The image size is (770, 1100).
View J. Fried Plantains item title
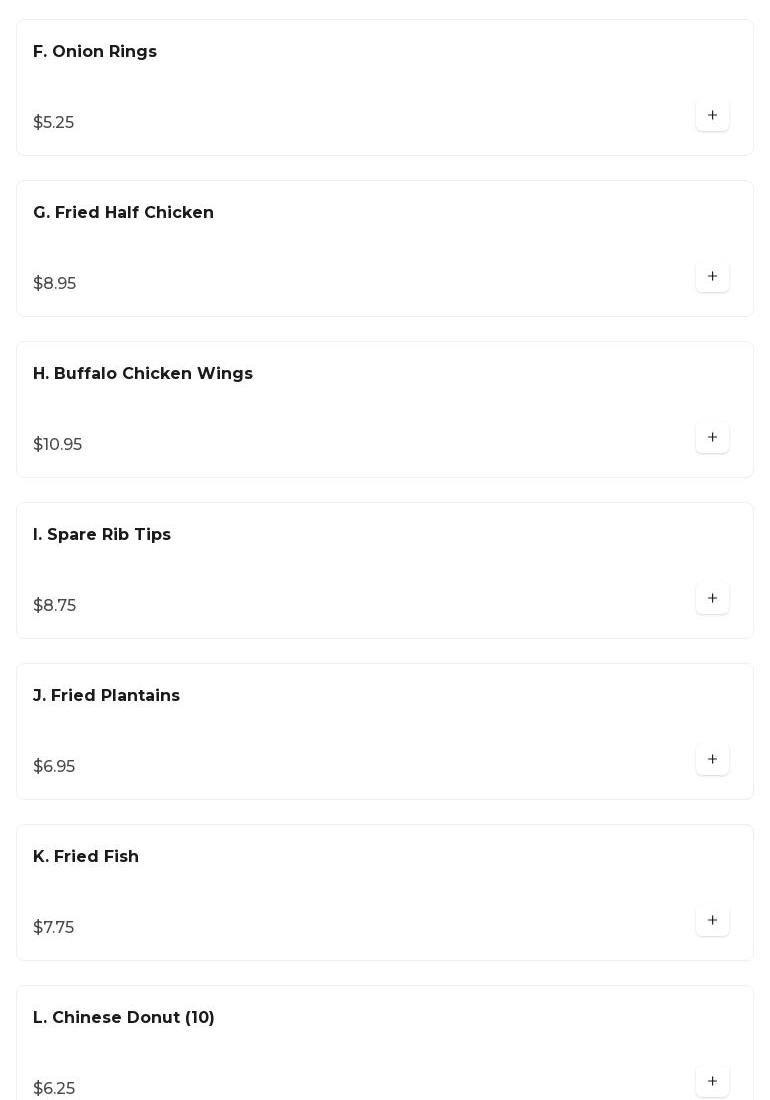(x=106, y=696)
